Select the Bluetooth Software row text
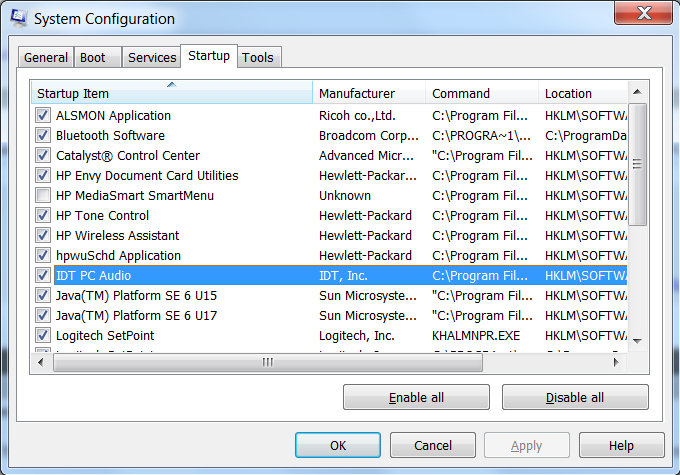The image size is (680, 475). point(110,135)
